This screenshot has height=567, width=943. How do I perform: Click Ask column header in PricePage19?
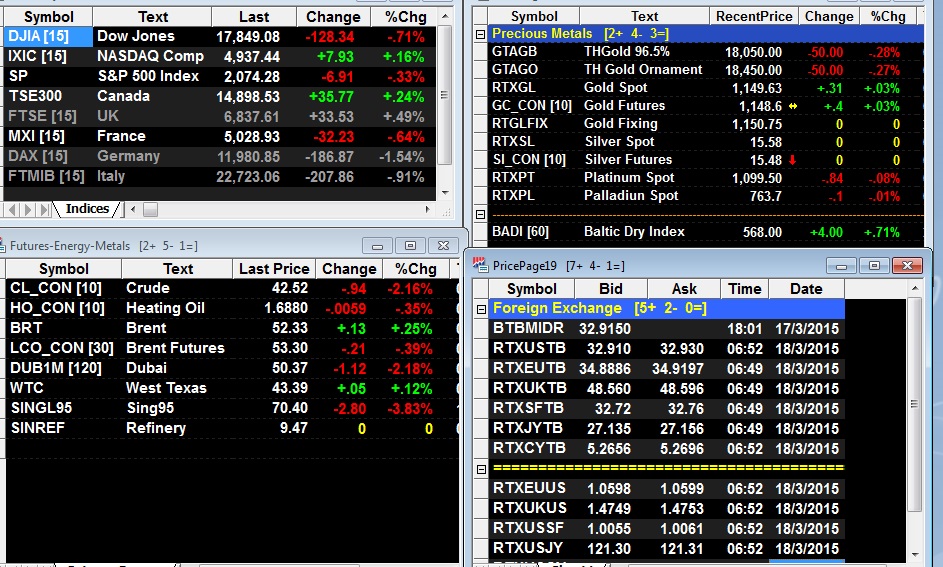684,289
